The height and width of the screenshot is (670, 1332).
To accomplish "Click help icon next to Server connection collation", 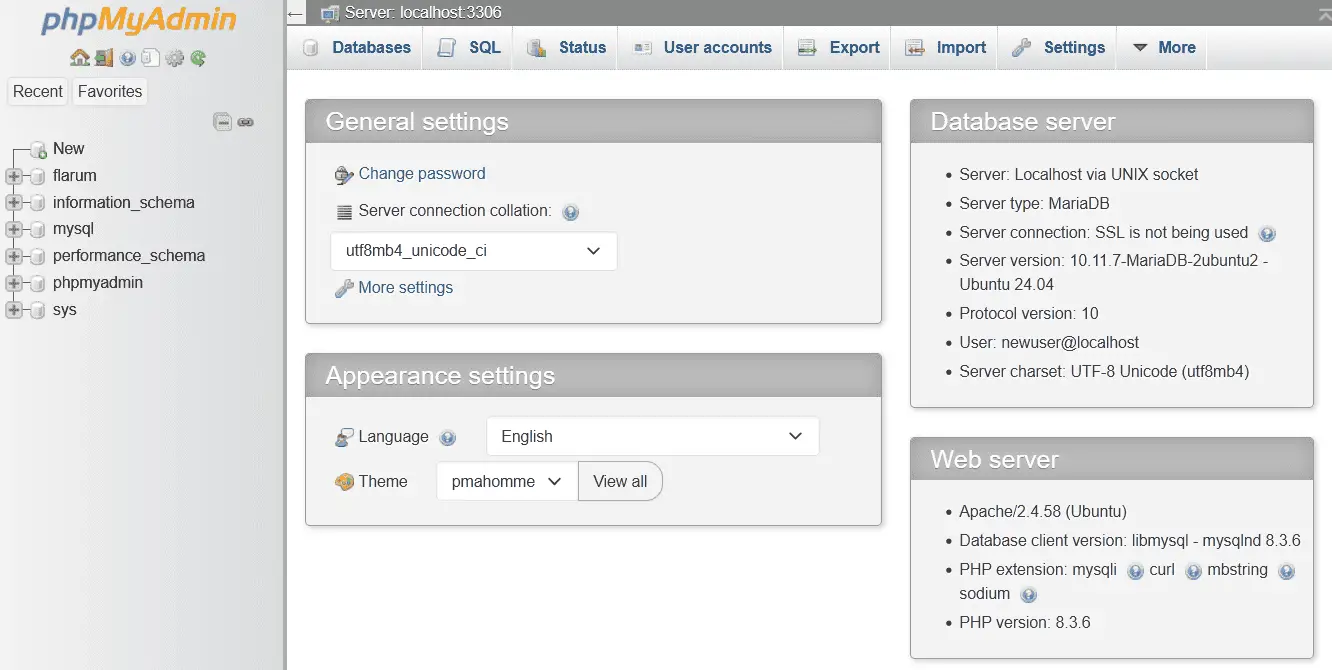I will coord(570,212).
